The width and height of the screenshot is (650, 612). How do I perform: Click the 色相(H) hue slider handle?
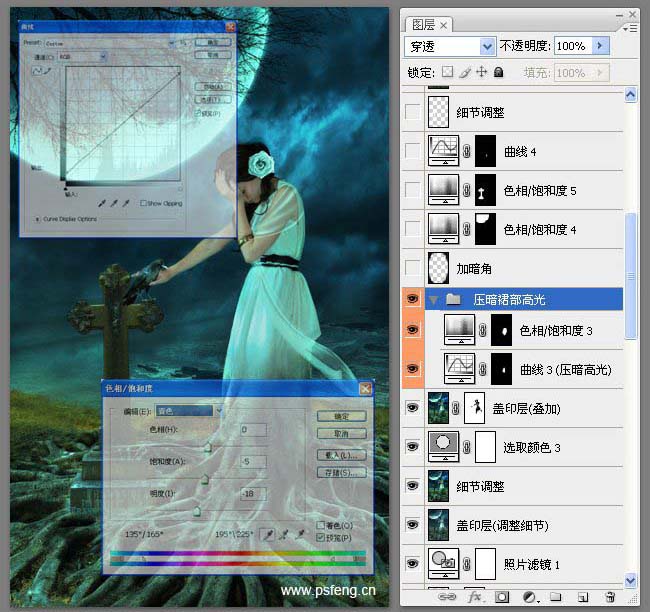208,447
